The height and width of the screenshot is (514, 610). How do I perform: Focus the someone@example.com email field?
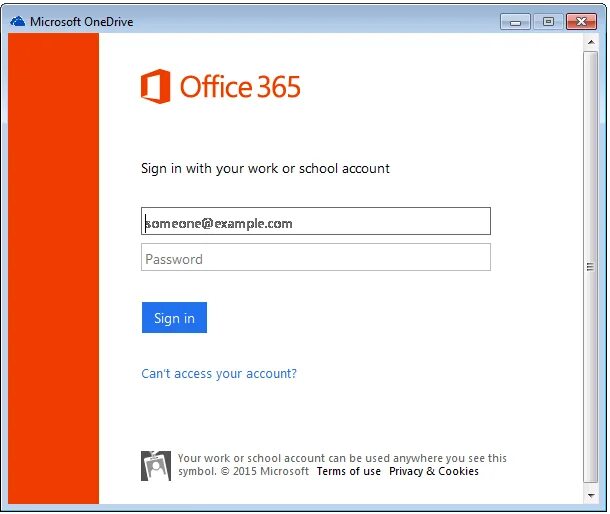tap(316, 221)
